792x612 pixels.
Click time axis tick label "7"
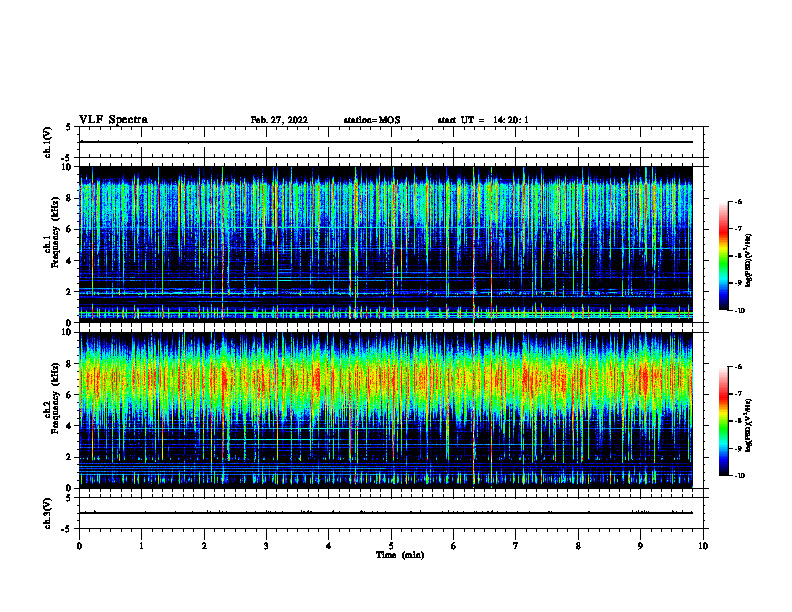(x=516, y=546)
